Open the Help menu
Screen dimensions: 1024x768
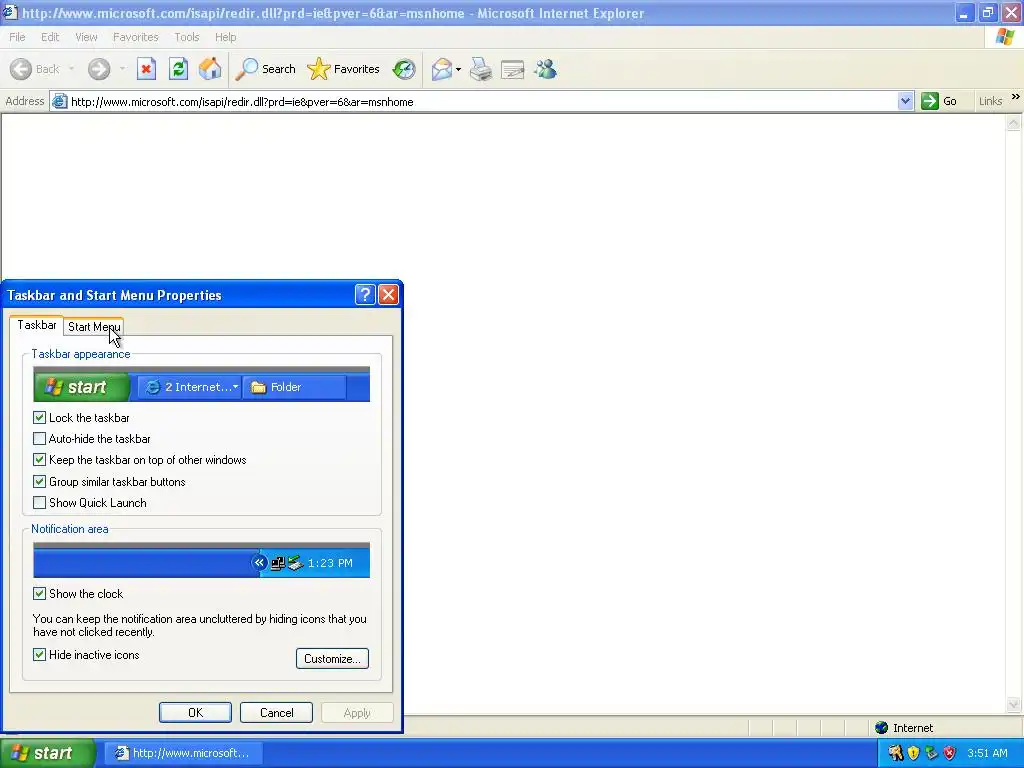pos(225,37)
